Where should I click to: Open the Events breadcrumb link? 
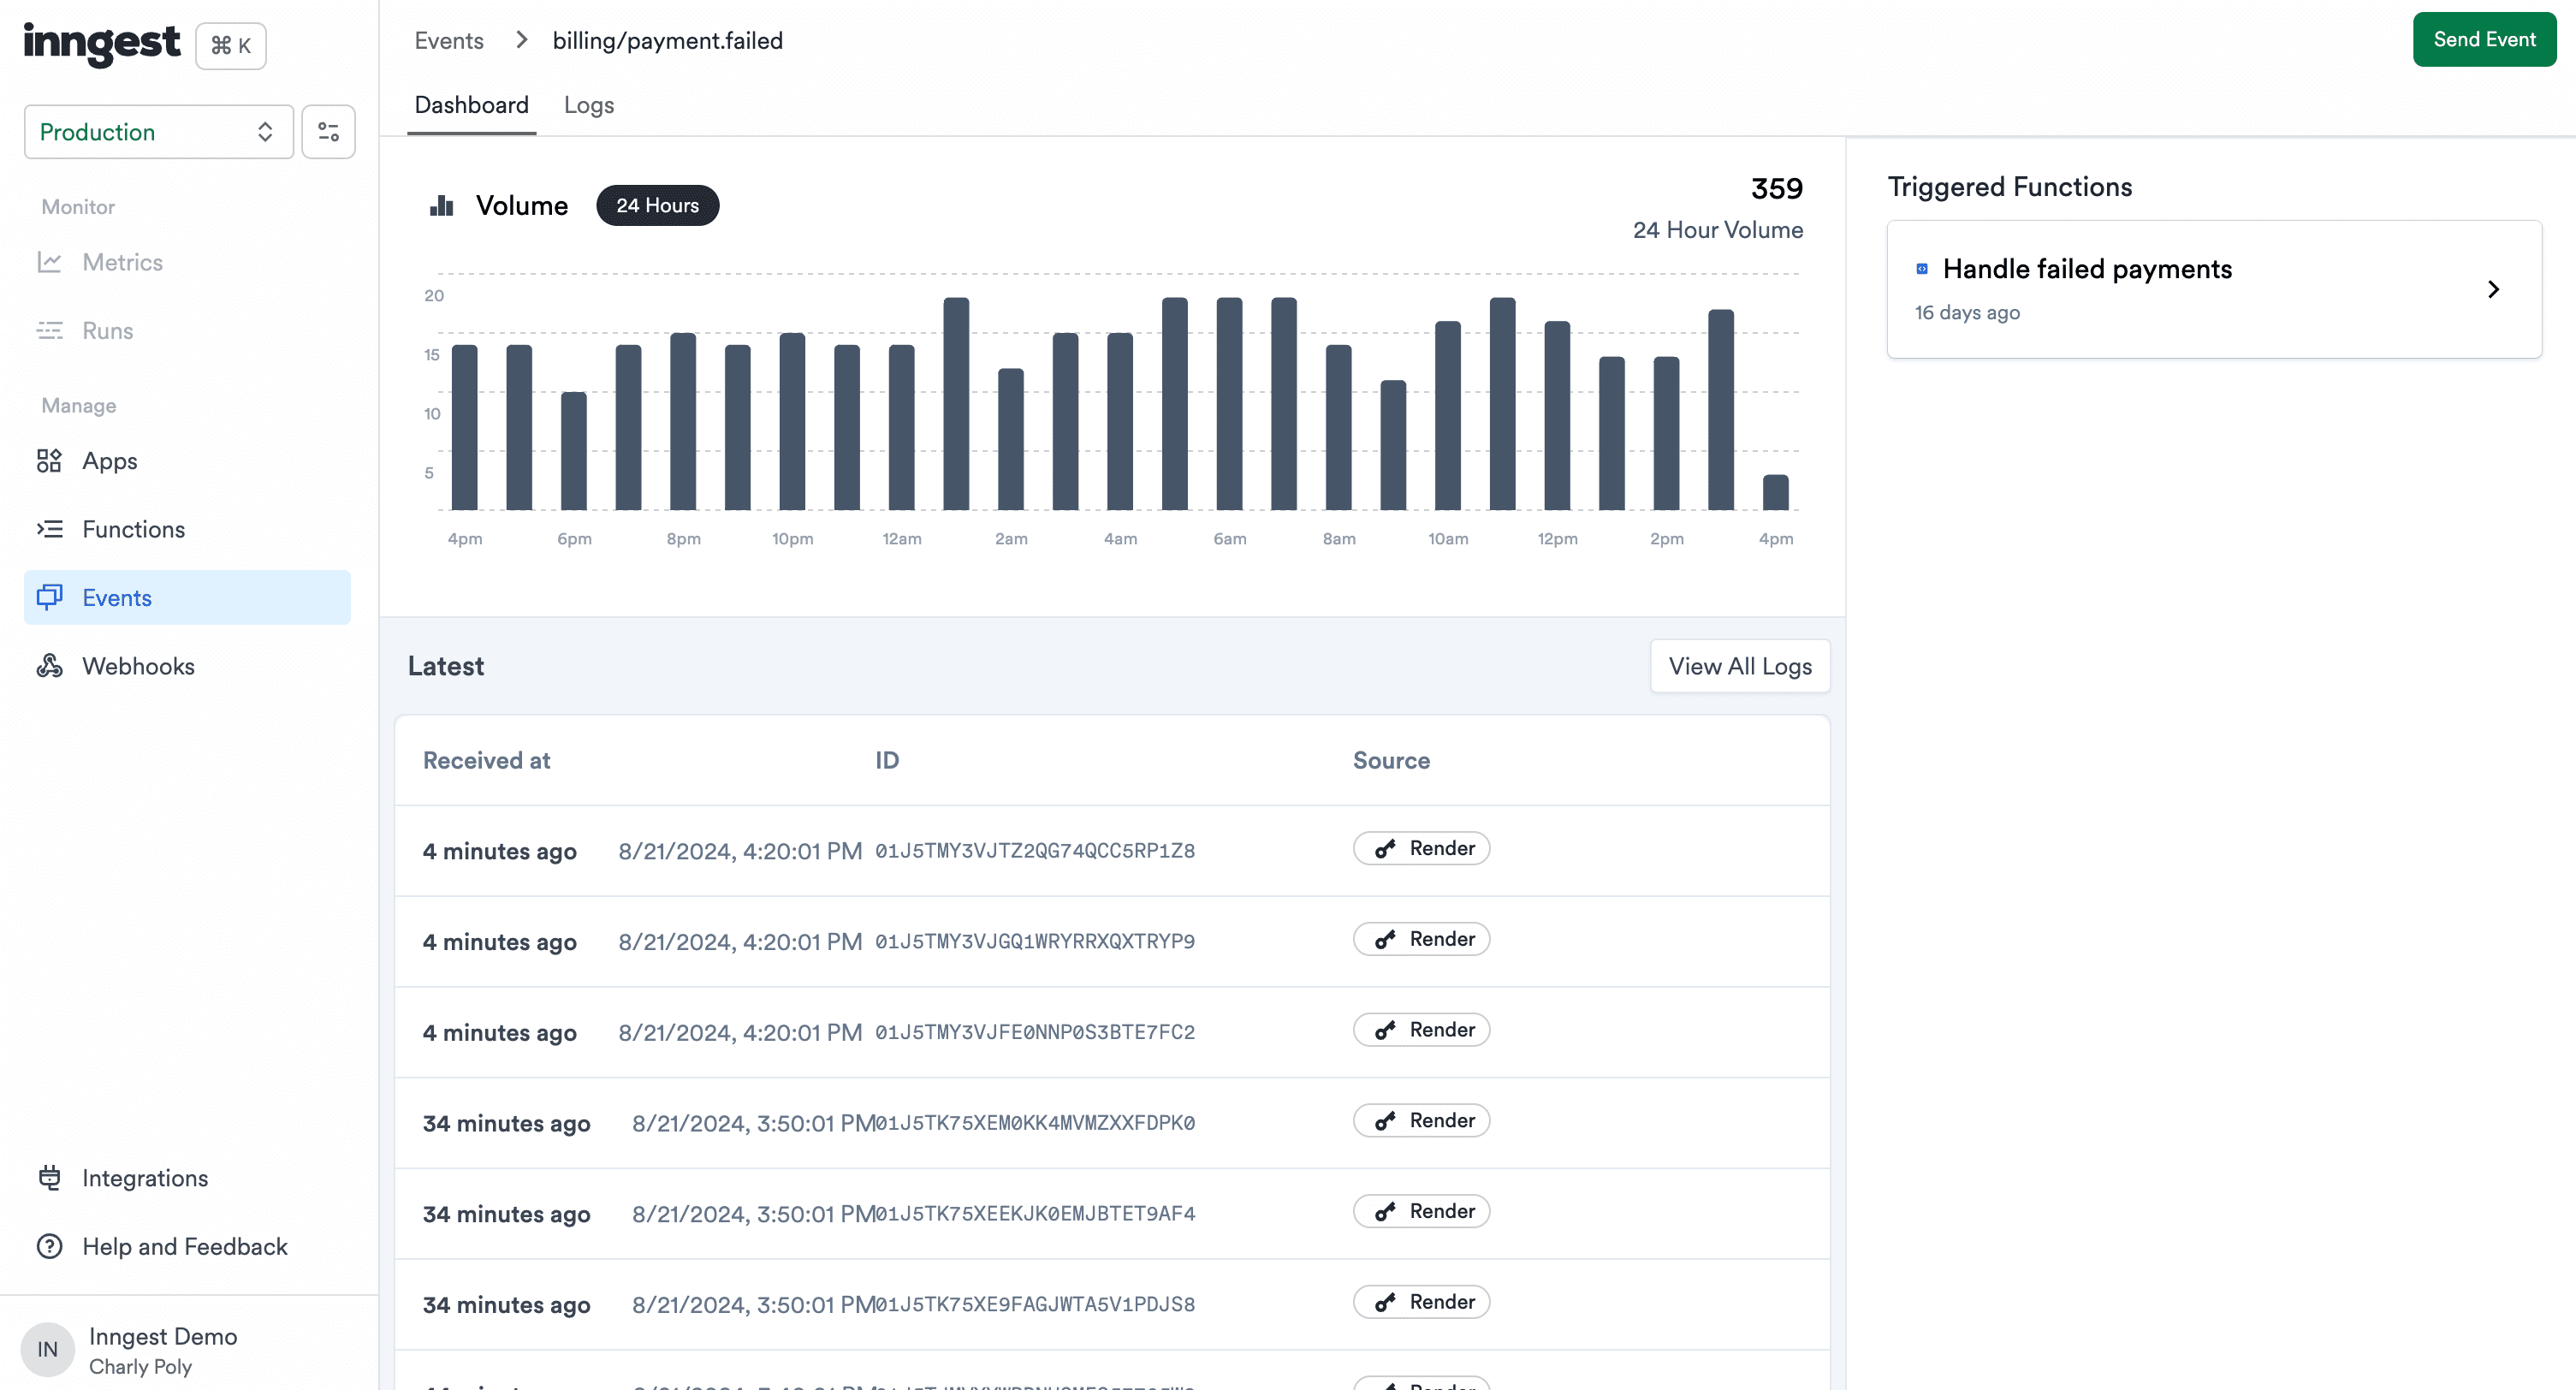447,40
